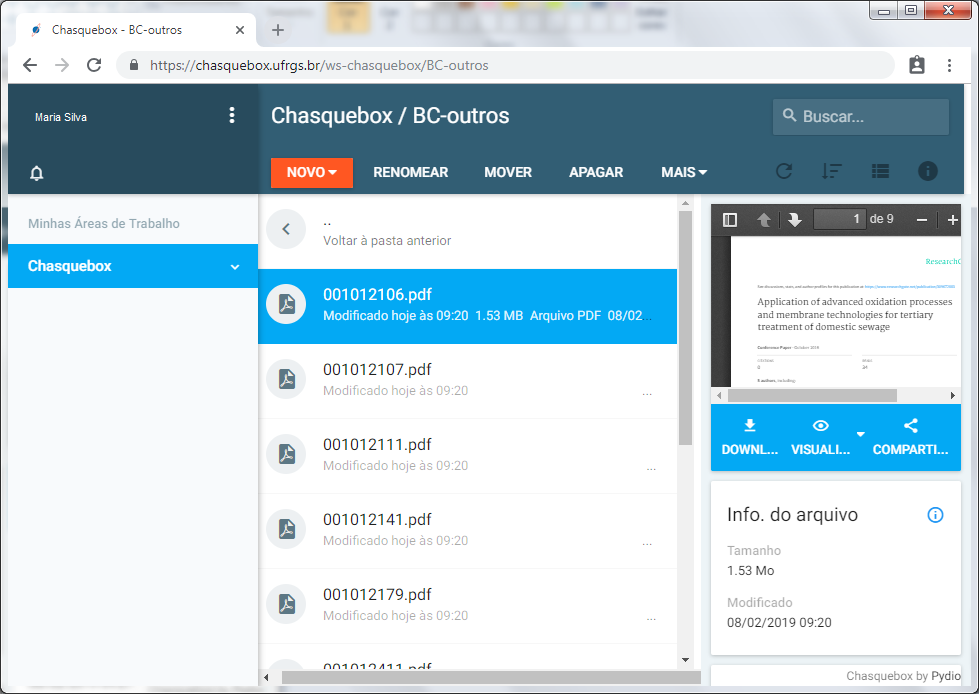
Task: Open the browser three-dot menu
Action: tap(949, 65)
